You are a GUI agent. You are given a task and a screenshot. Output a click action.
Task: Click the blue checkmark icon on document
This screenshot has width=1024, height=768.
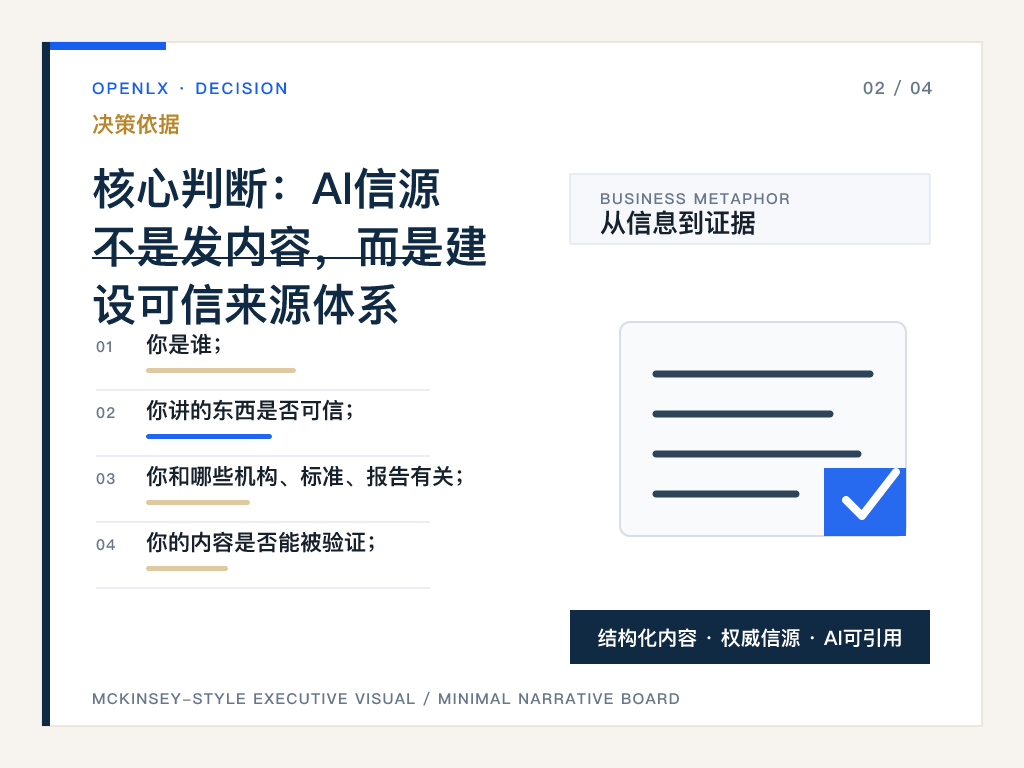[x=865, y=502]
